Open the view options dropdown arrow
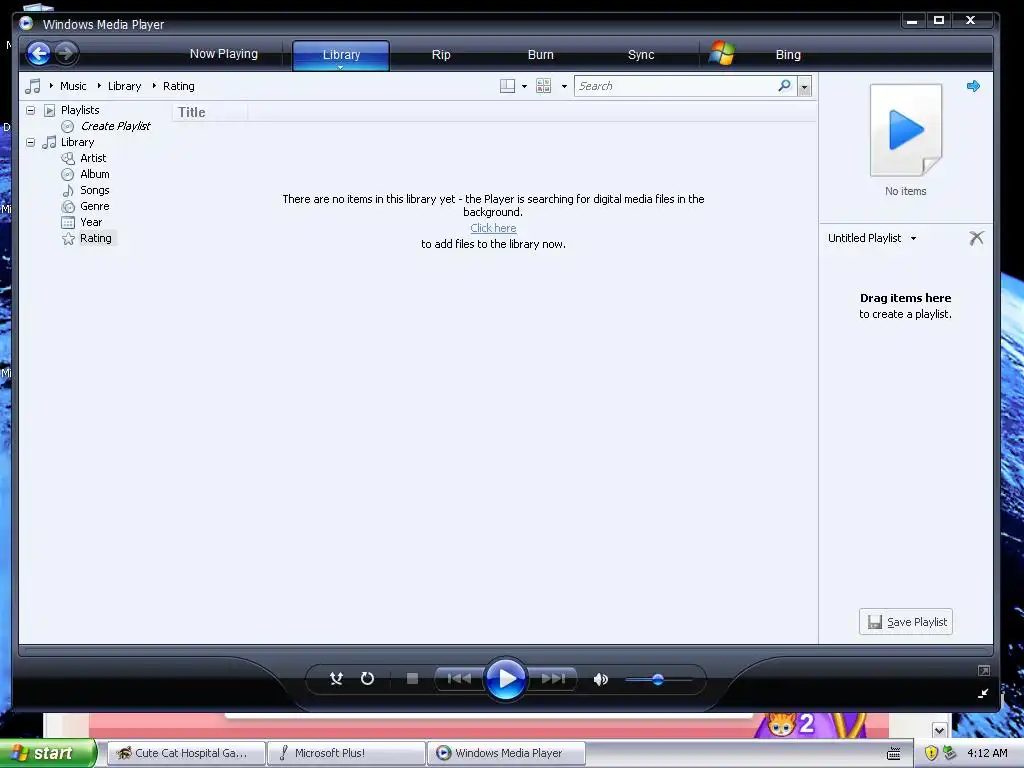 (x=564, y=86)
